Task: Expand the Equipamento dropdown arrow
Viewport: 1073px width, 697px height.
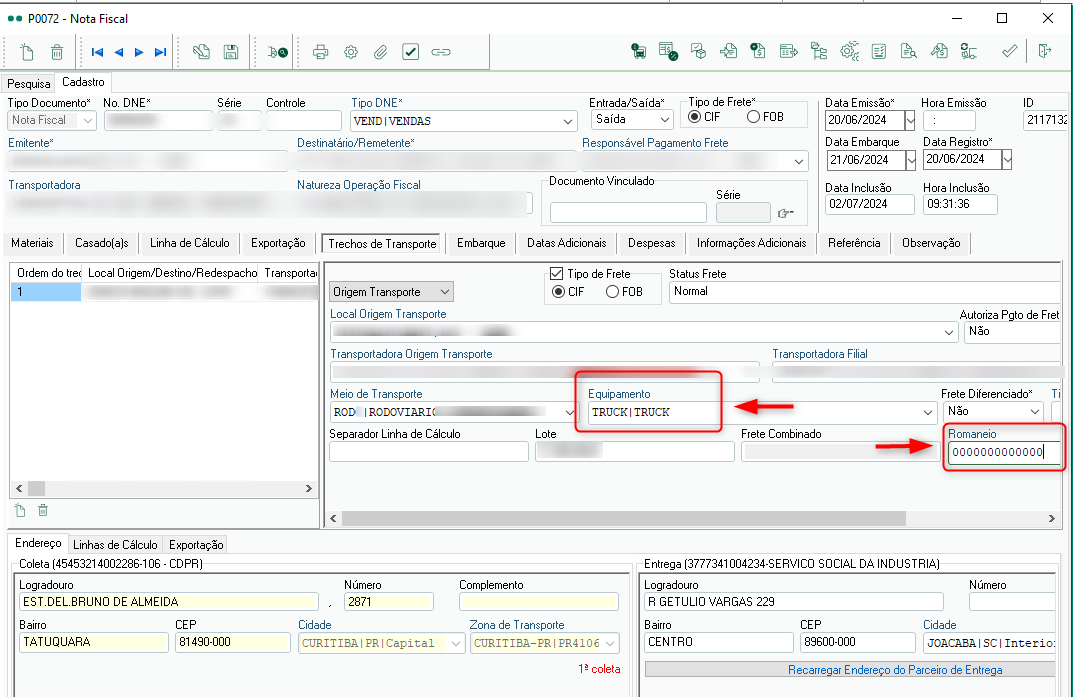Action: click(928, 412)
